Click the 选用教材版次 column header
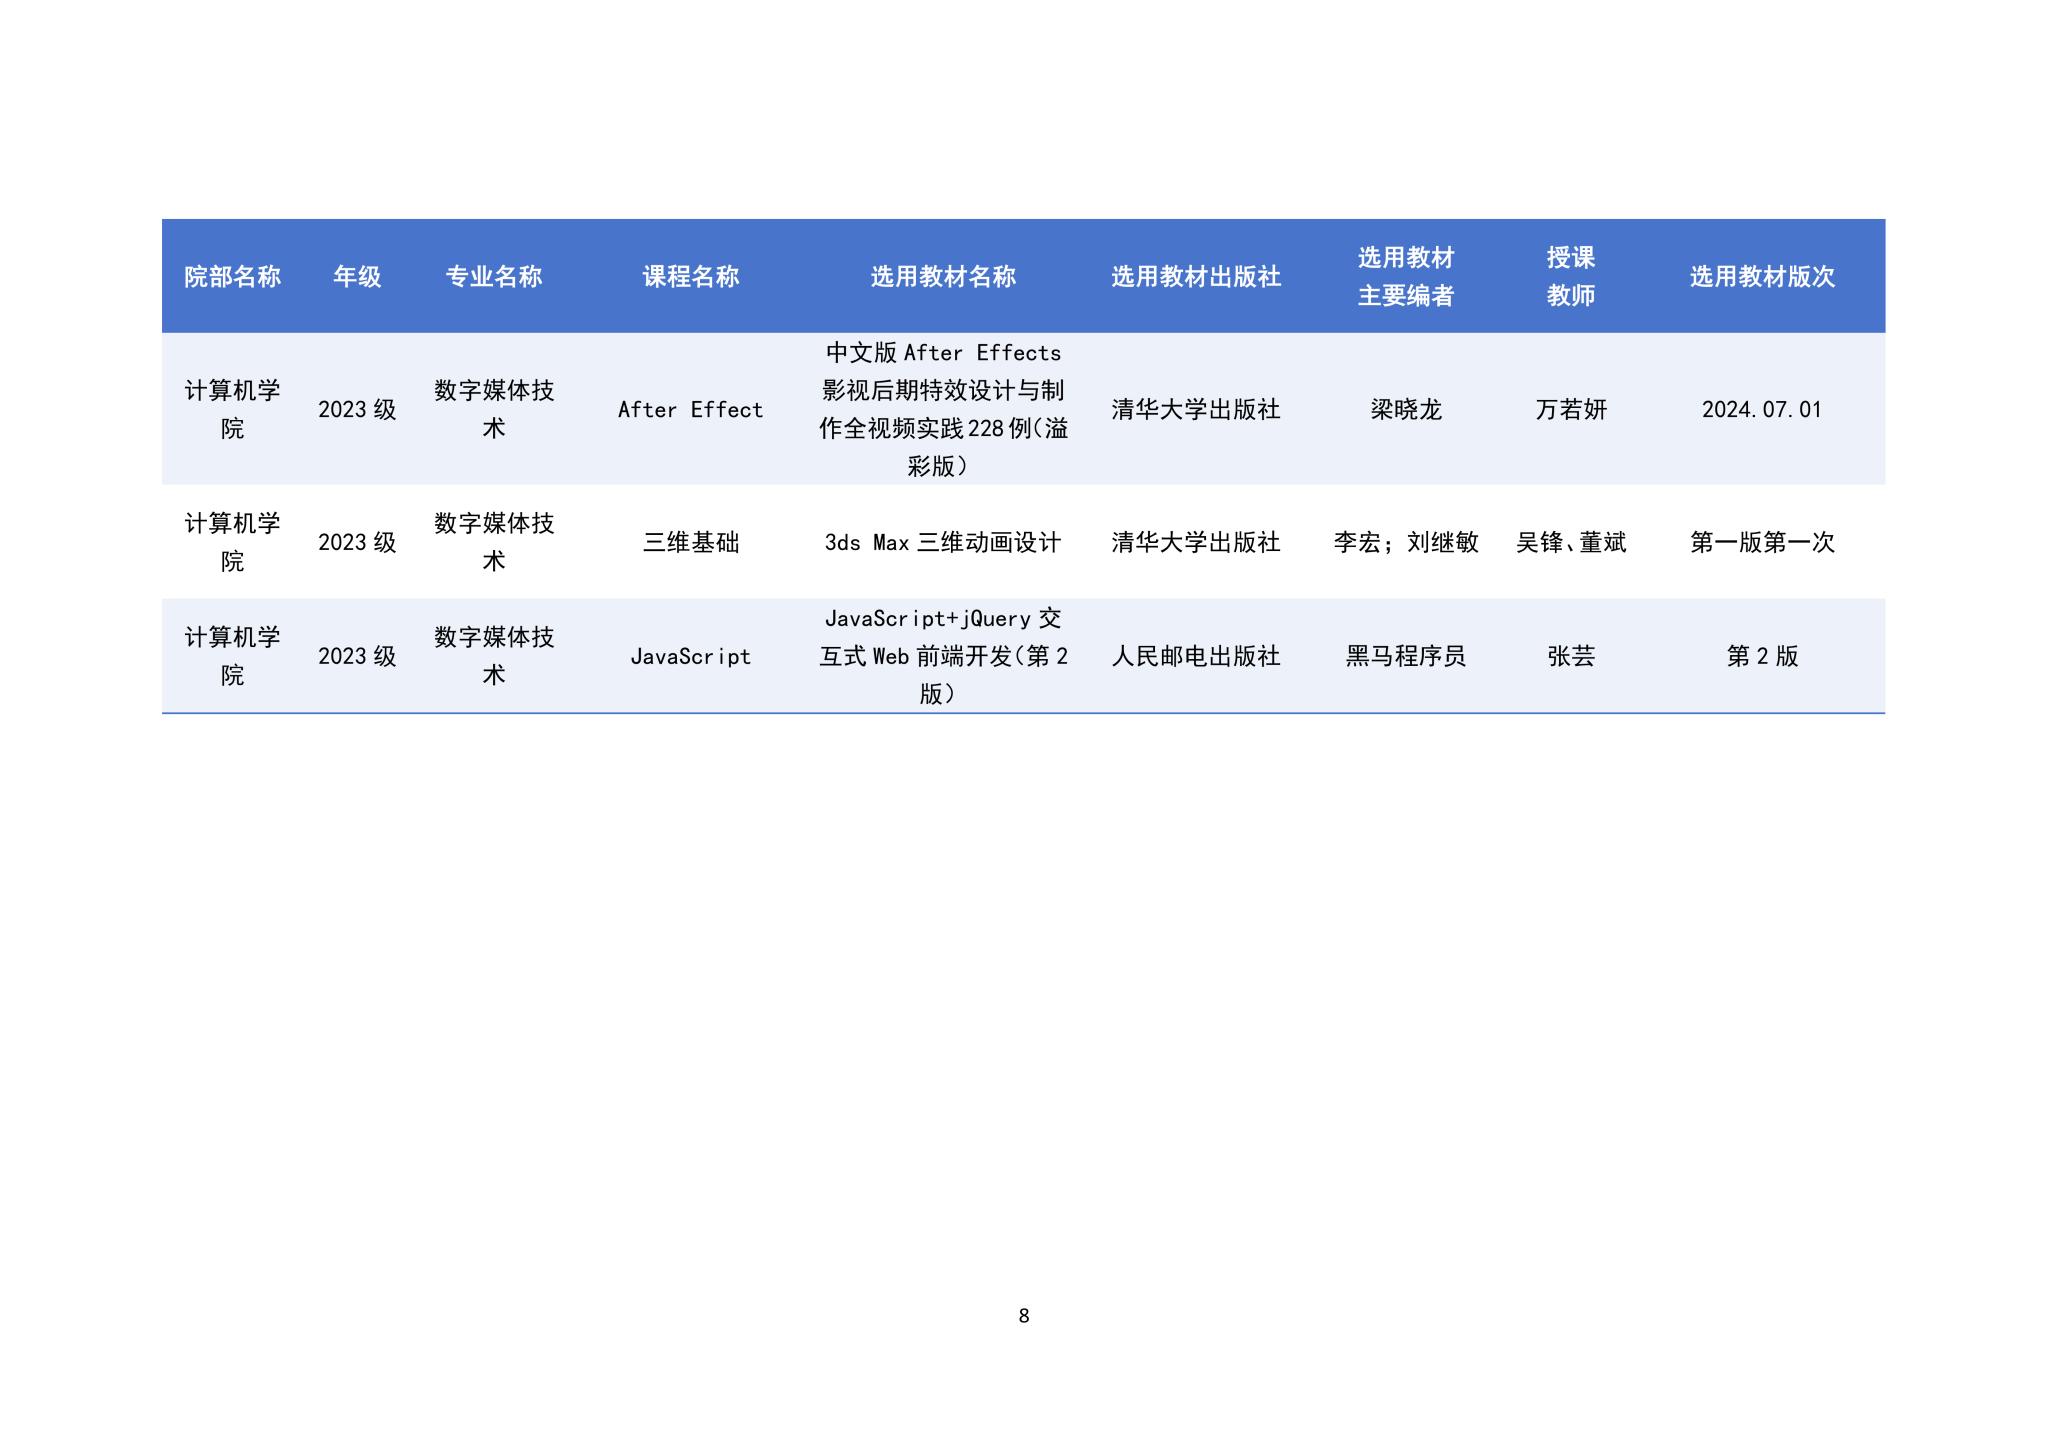This screenshot has height=1448, width=2048. [1762, 277]
